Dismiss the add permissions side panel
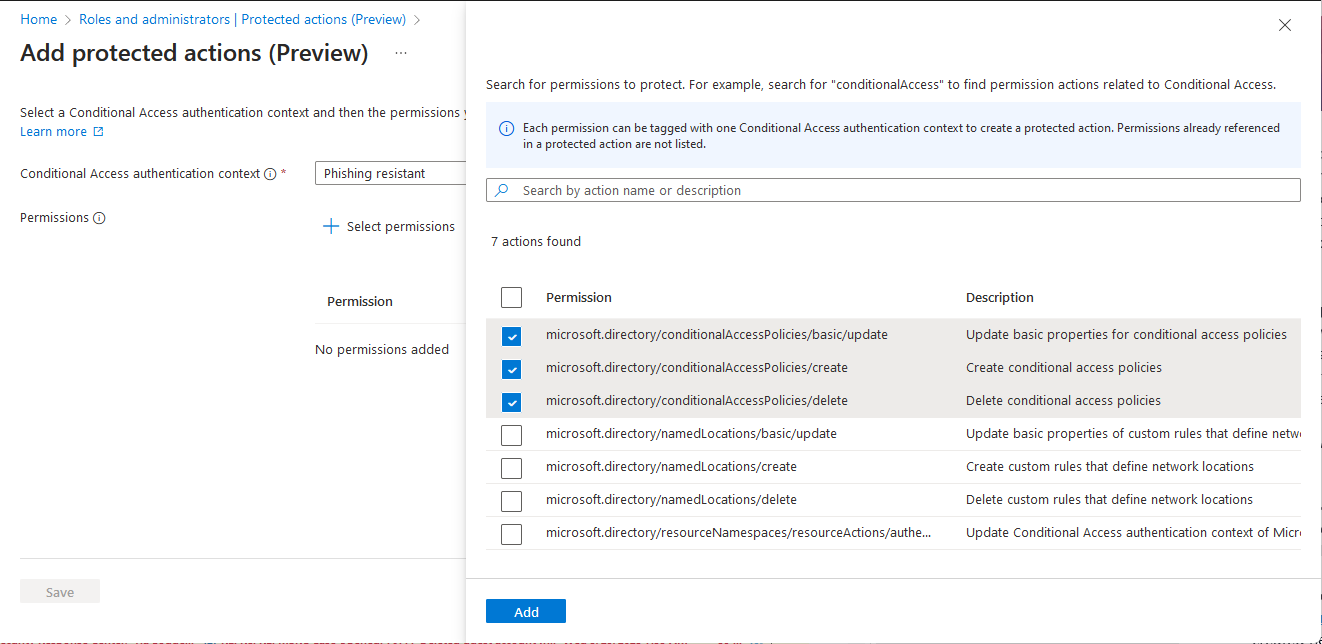Image resolution: width=1322 pixels, height=644 pixels. pos(1284,25)
